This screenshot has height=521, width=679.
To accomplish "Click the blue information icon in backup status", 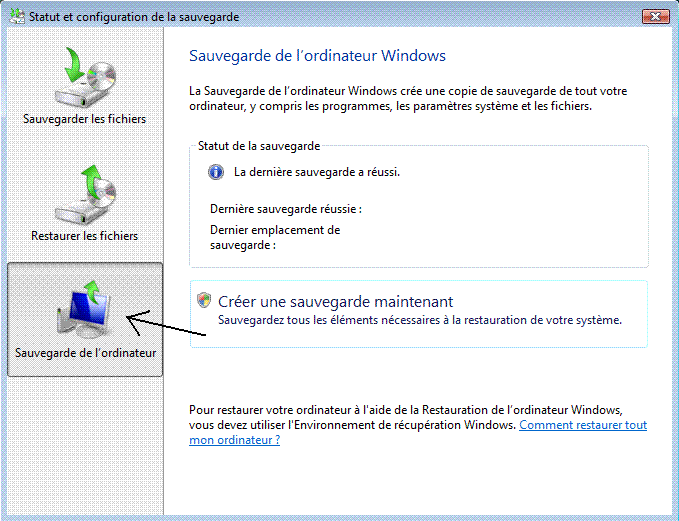I will [216, 172].
